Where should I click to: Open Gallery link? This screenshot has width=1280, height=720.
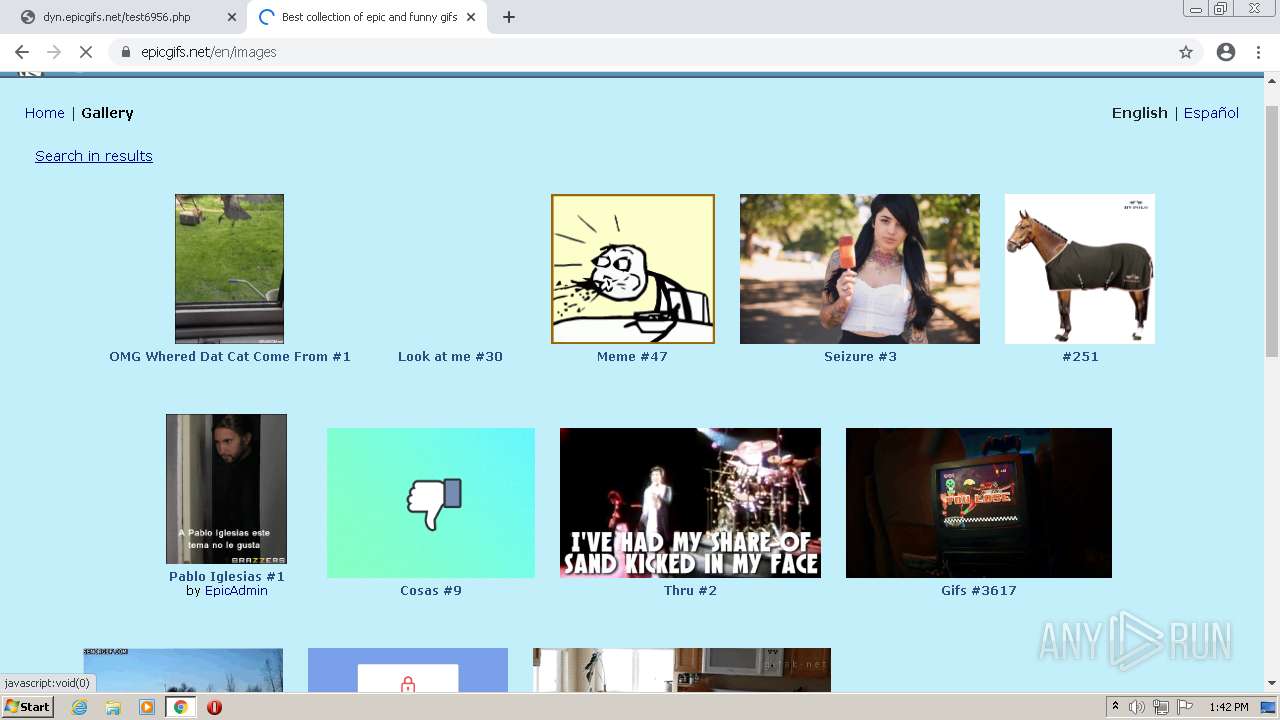pos(107,113)
